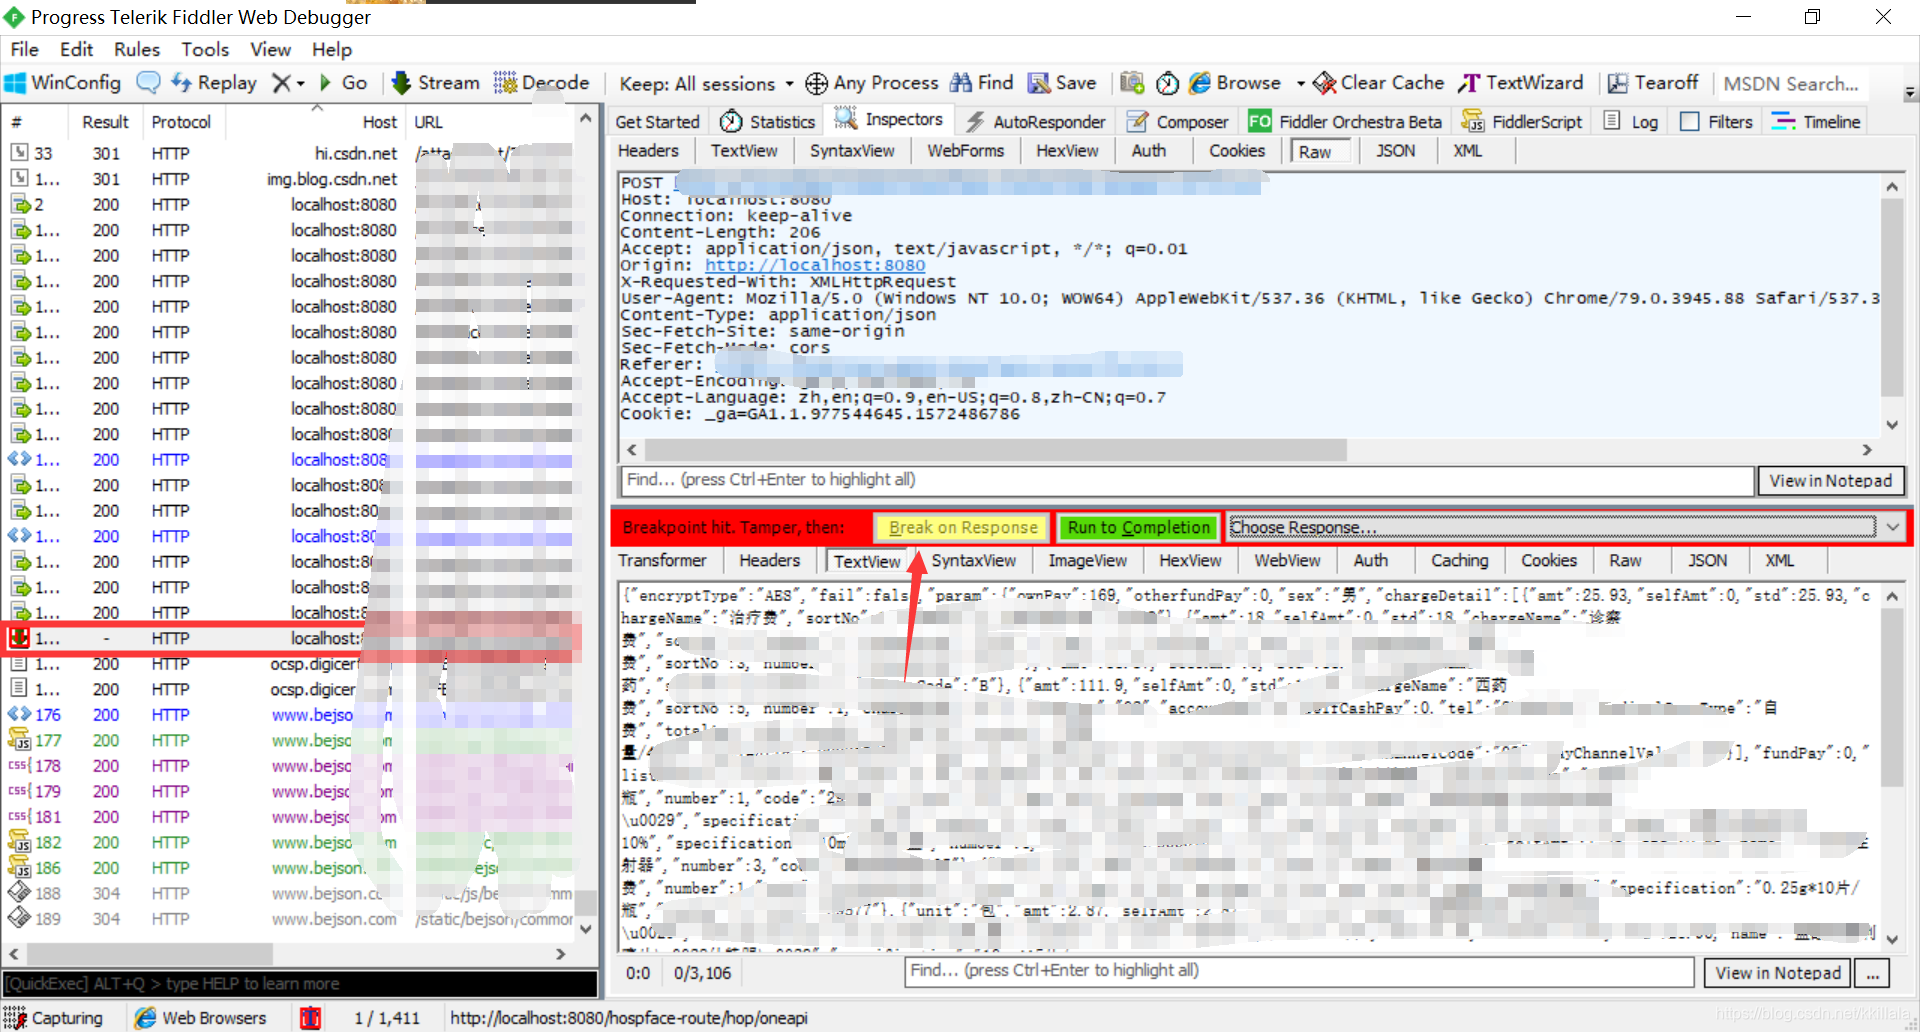Open the Tools menu

pyautogui.click(x=205, y=49)
